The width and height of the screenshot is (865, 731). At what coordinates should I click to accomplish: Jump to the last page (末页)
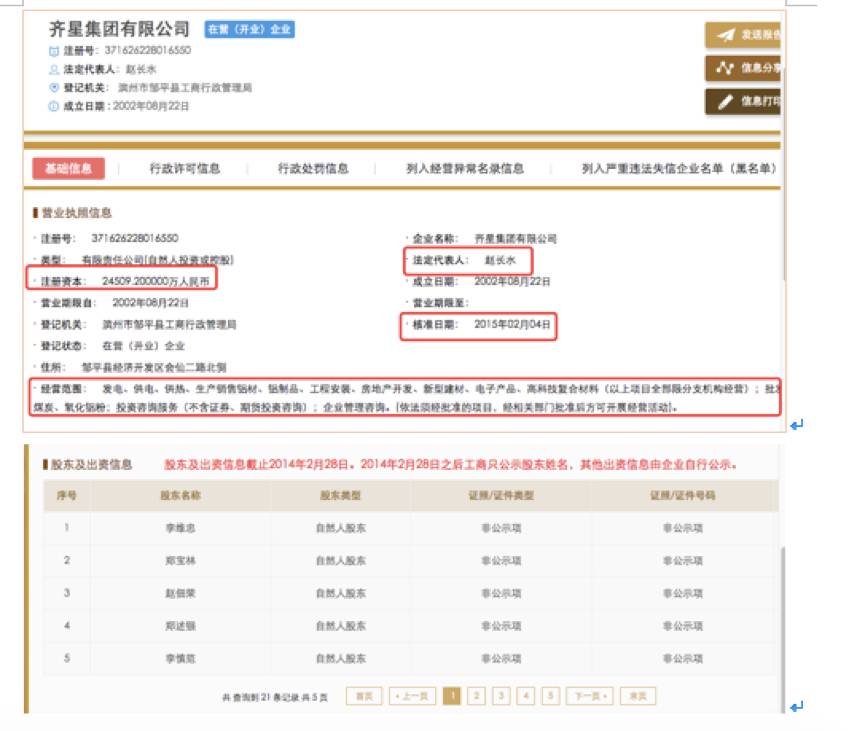tap(638, 696)
